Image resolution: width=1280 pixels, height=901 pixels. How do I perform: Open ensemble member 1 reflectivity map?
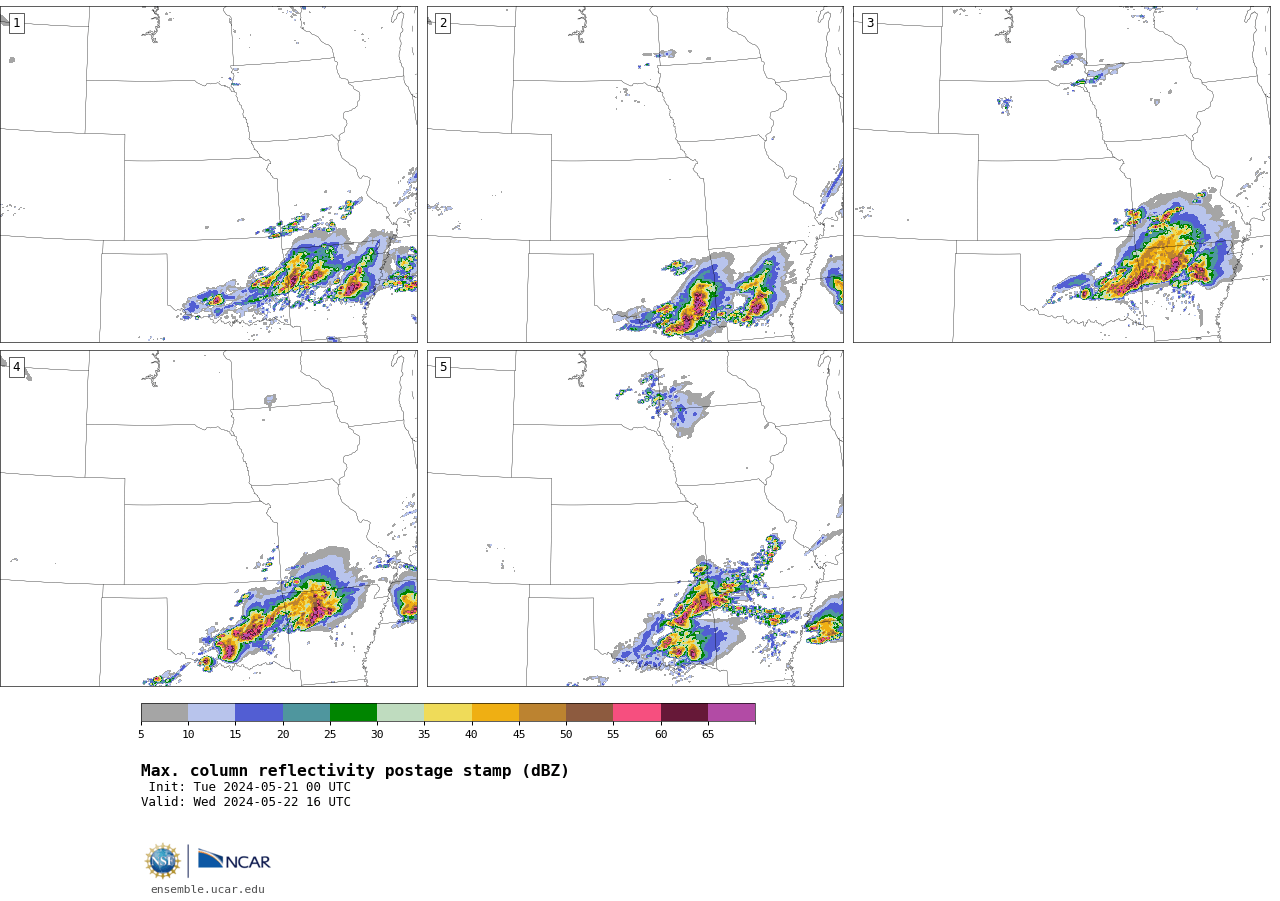[x=209, y=174]
